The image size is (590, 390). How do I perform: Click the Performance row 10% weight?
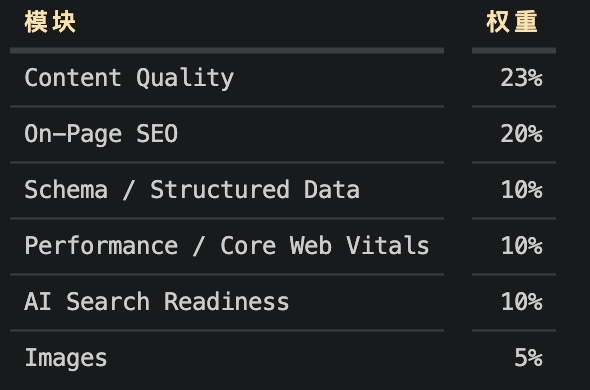[522, 246]
